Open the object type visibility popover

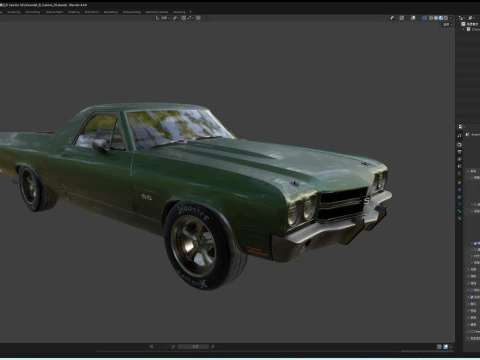point(393,18)
